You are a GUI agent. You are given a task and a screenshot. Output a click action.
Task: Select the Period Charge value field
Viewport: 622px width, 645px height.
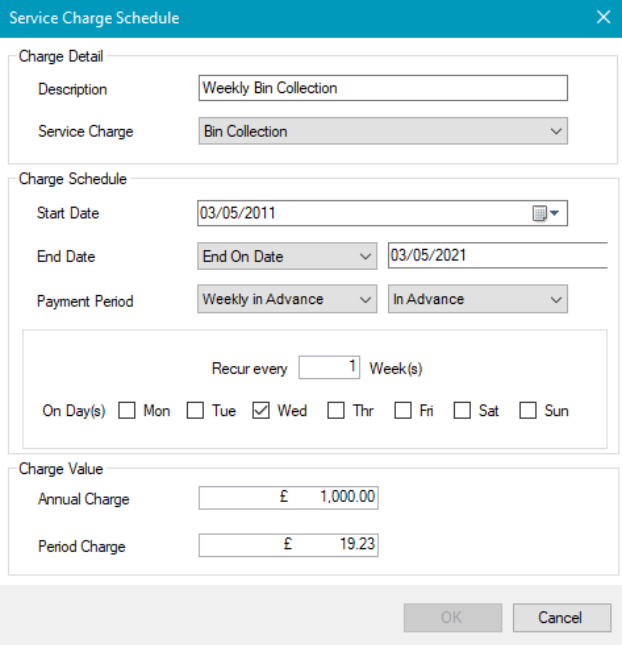click(288, 546)
